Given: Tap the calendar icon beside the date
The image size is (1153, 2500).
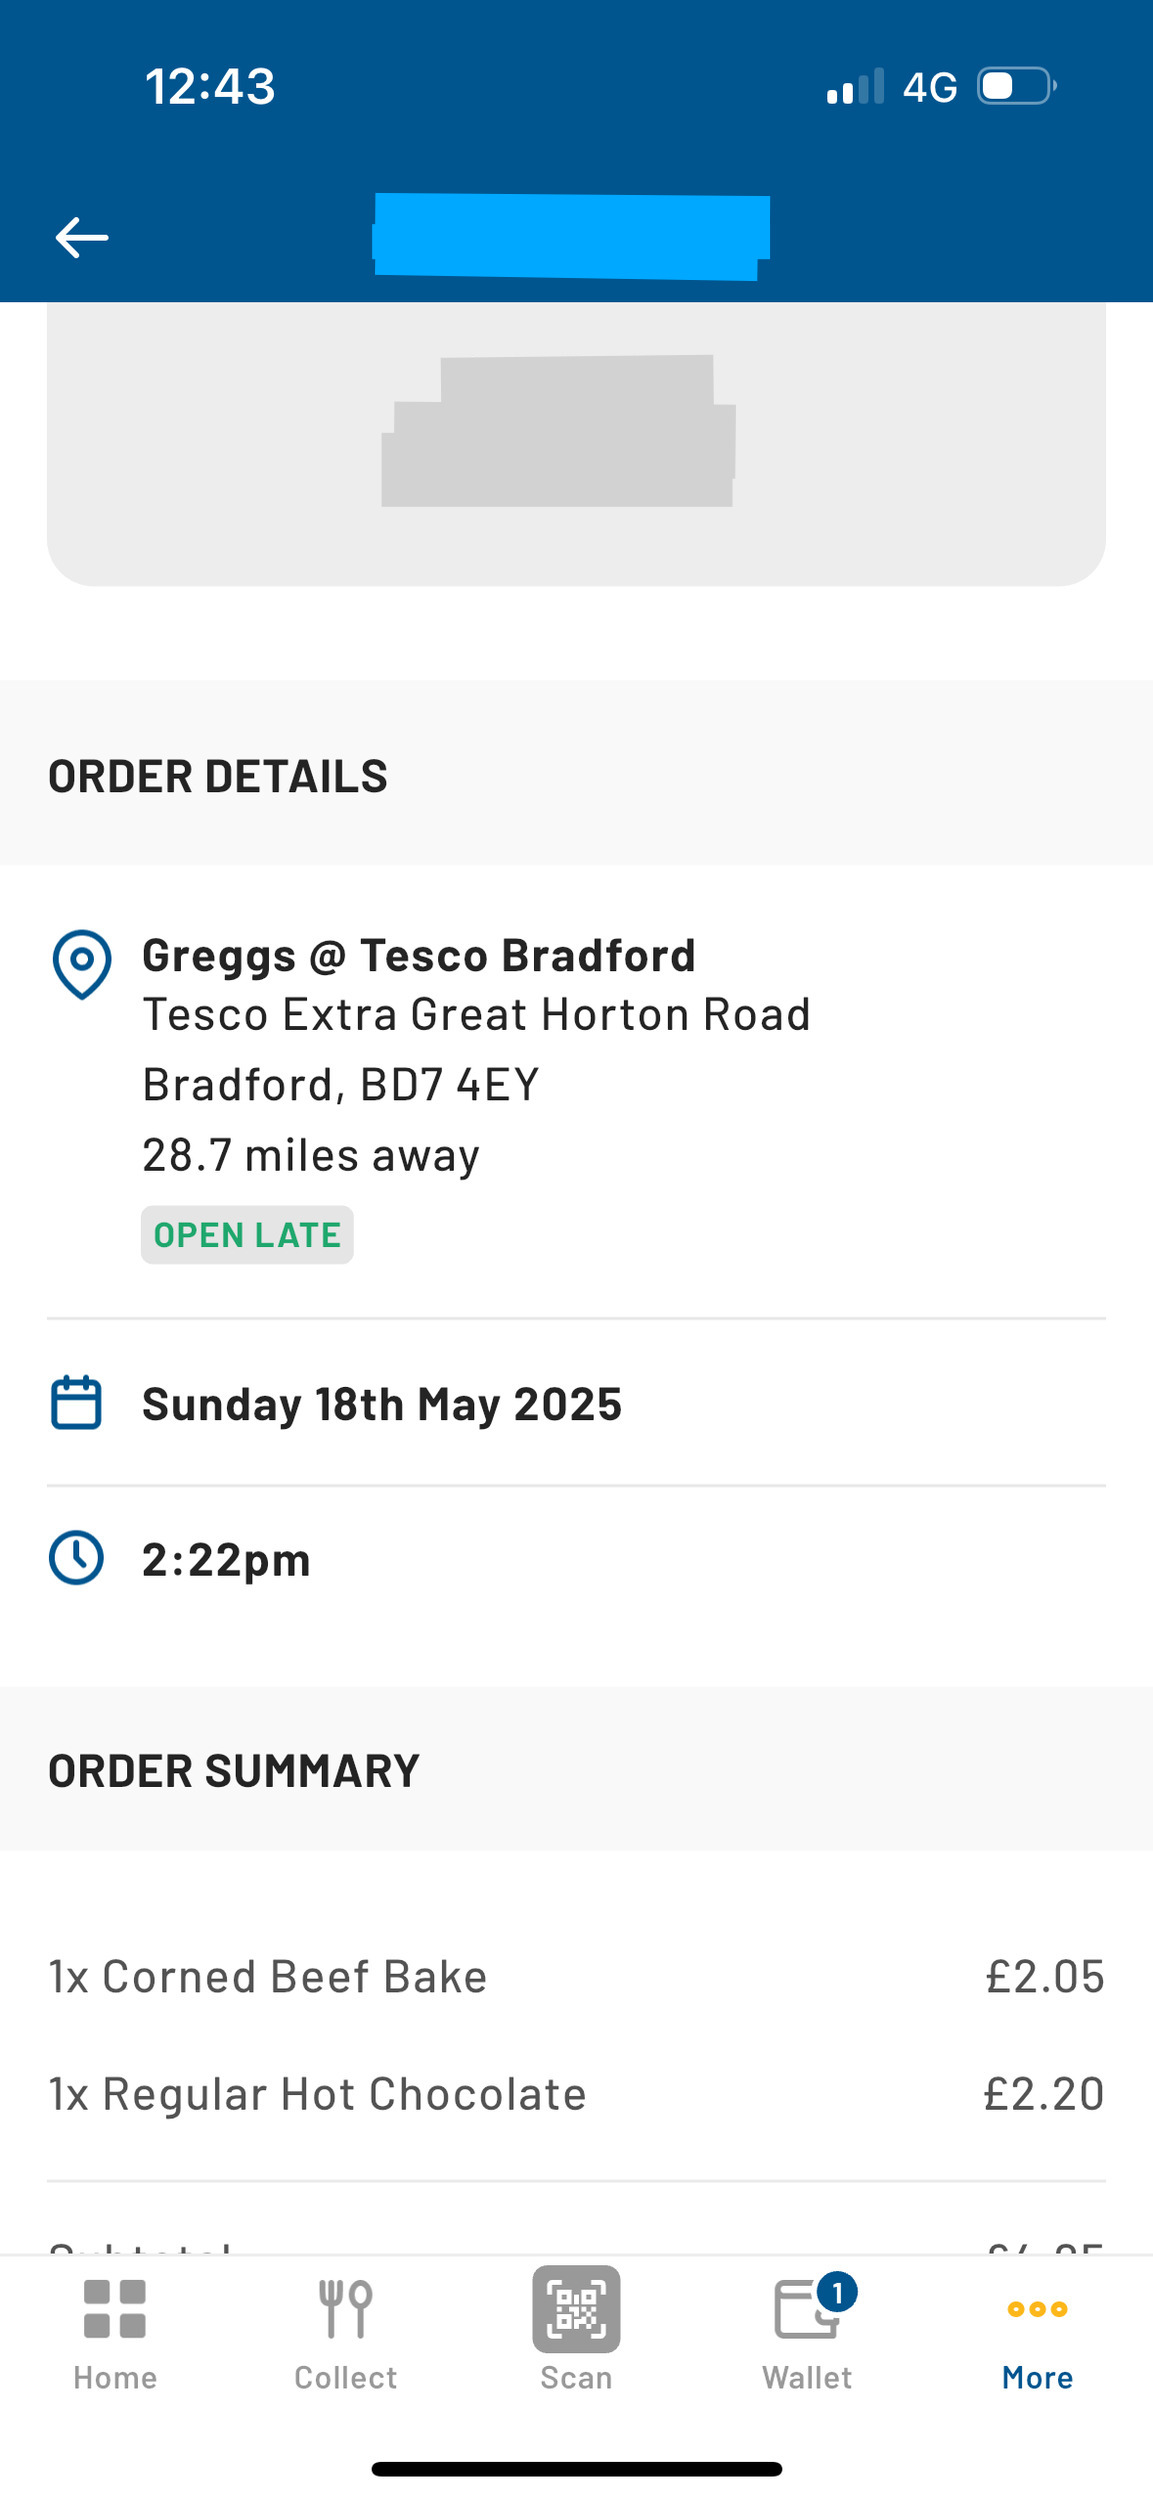Looking at the screenshot, I should point(76,1403).
